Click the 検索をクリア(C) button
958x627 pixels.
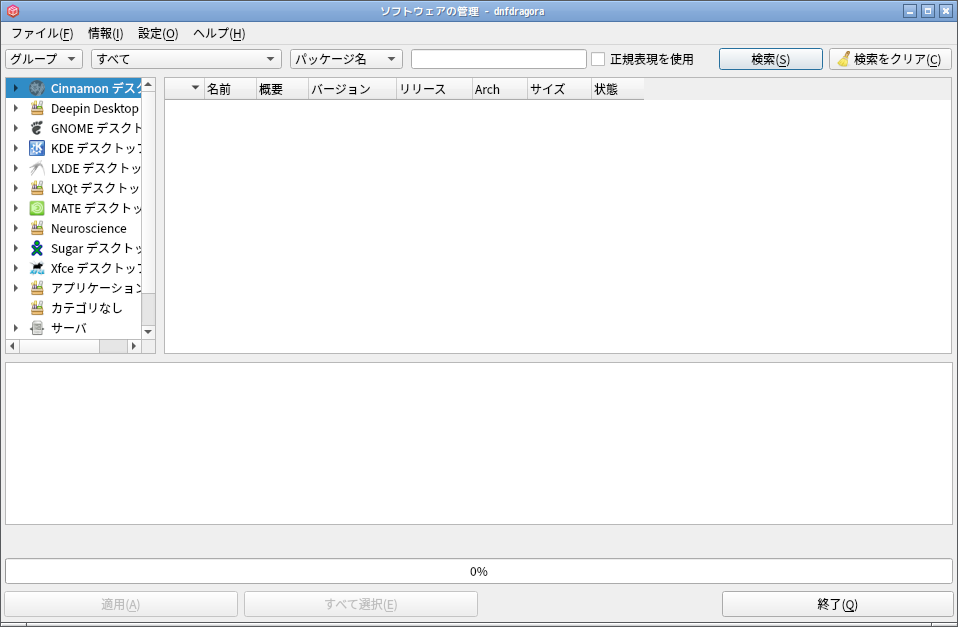890,59
